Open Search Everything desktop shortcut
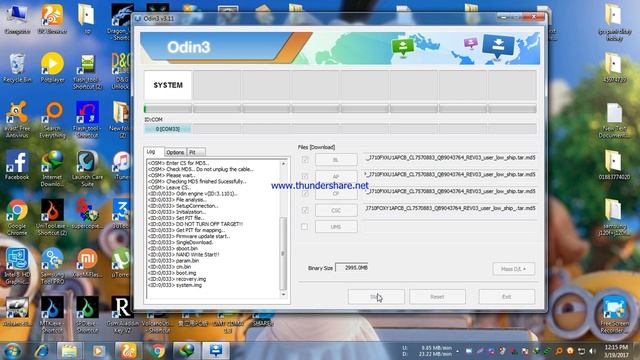Image resolution: width=640 pixels, height=360 pixels. click(52, 120)
